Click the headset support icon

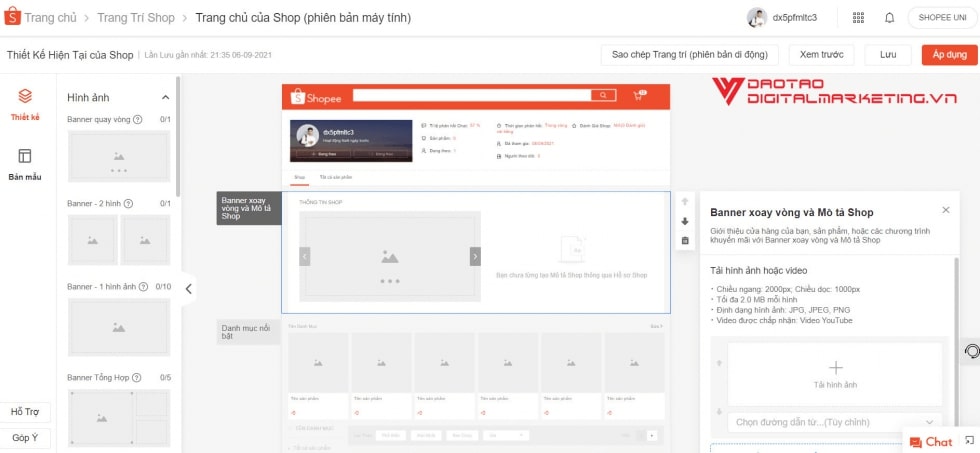[x=970, y=351]
